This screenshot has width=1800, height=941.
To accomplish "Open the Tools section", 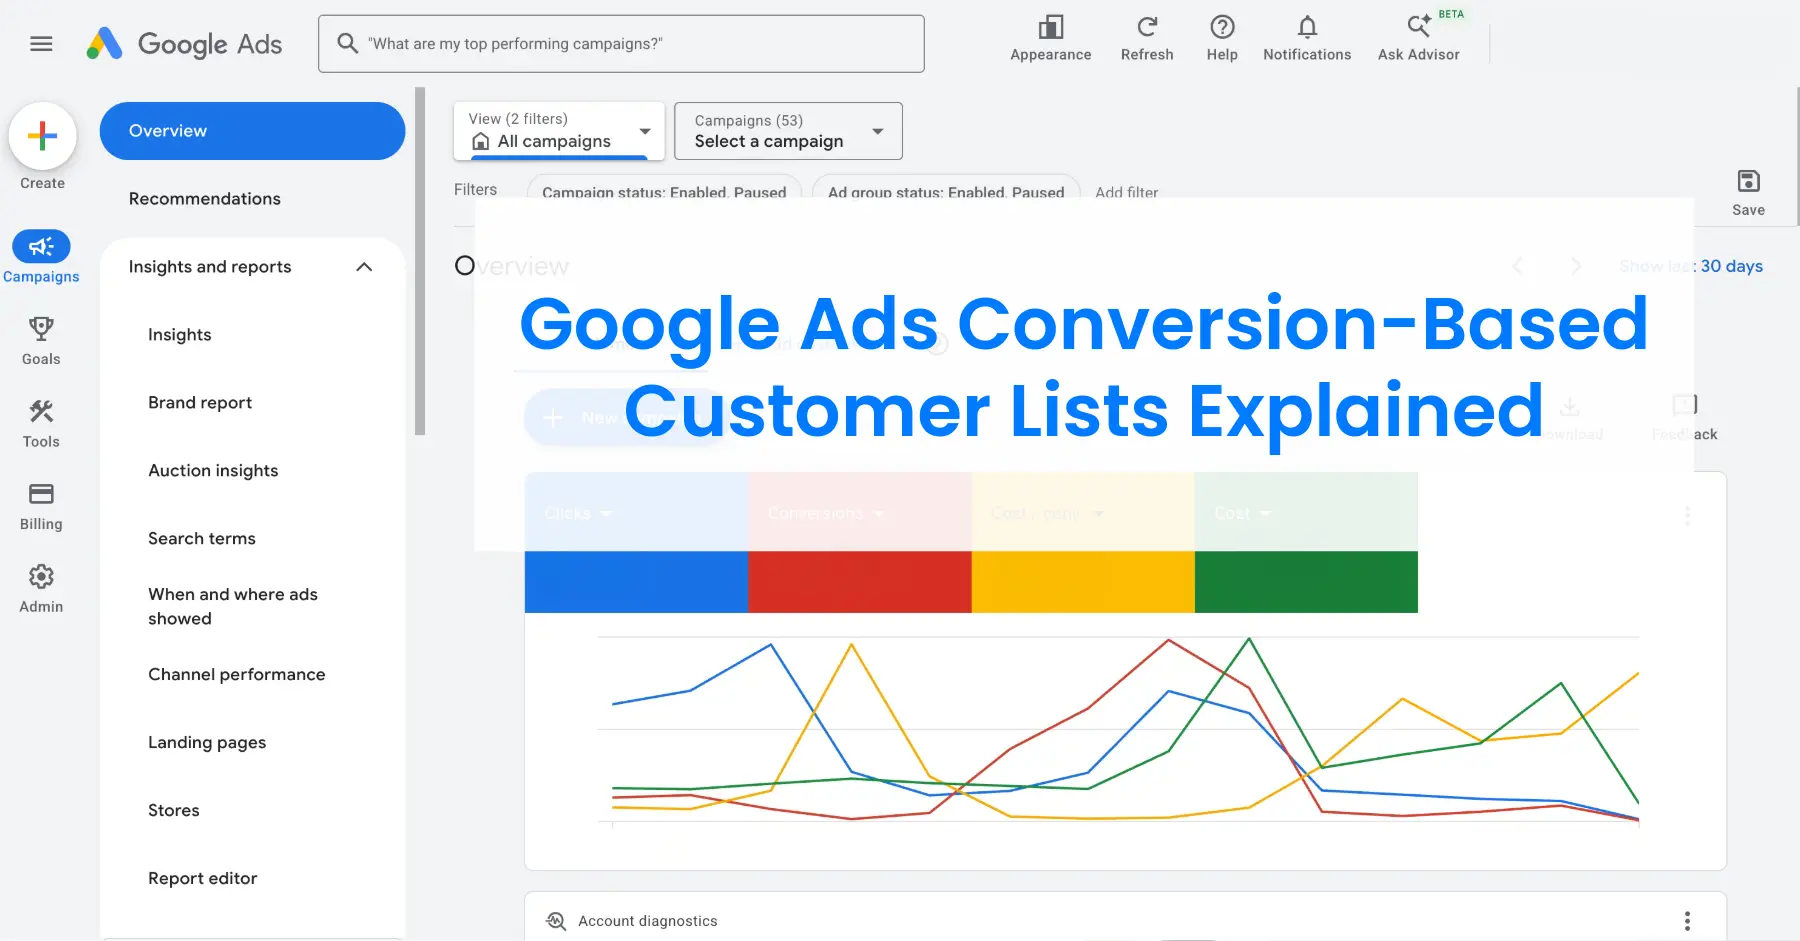I will 41,423.
